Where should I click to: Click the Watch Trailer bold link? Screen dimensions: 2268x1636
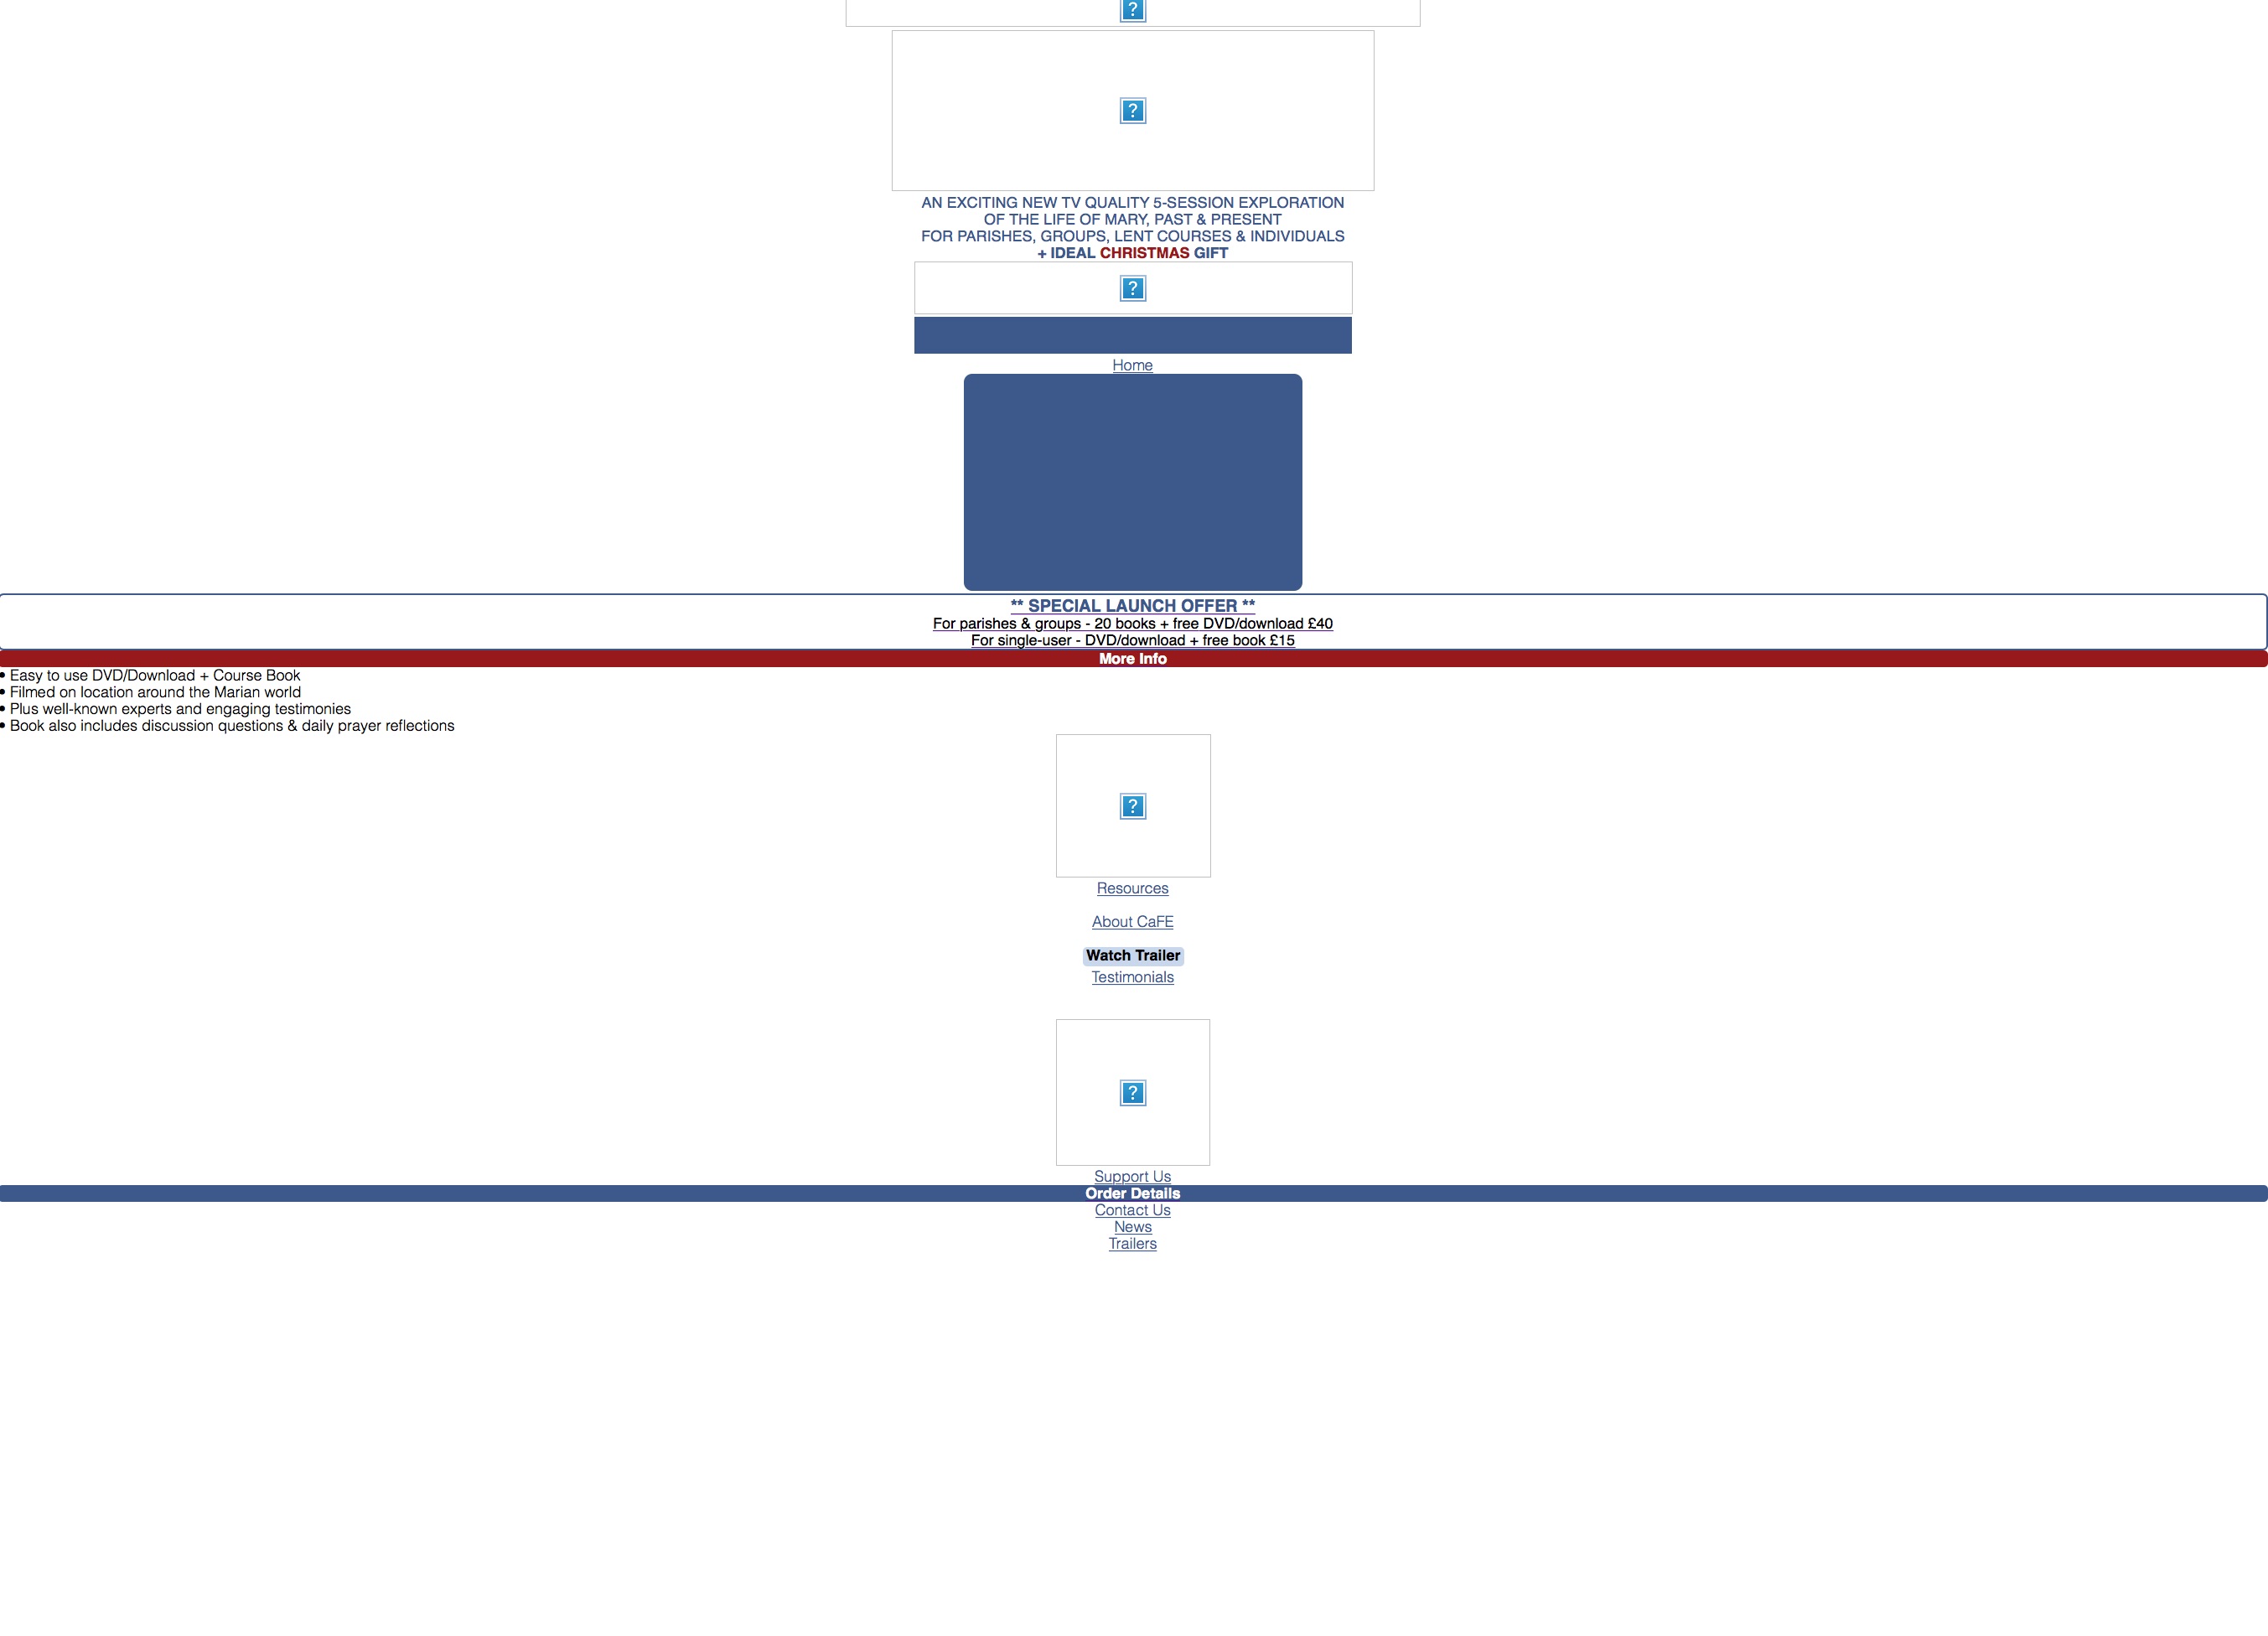[1132, 953]
